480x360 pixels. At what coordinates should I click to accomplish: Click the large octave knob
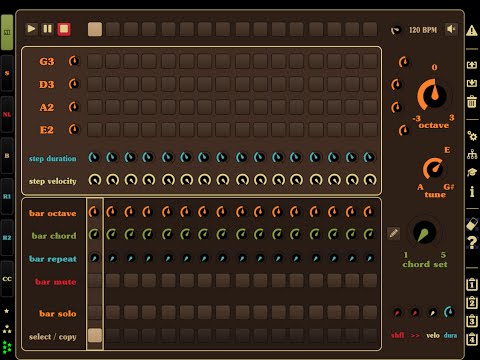(432, 95)
